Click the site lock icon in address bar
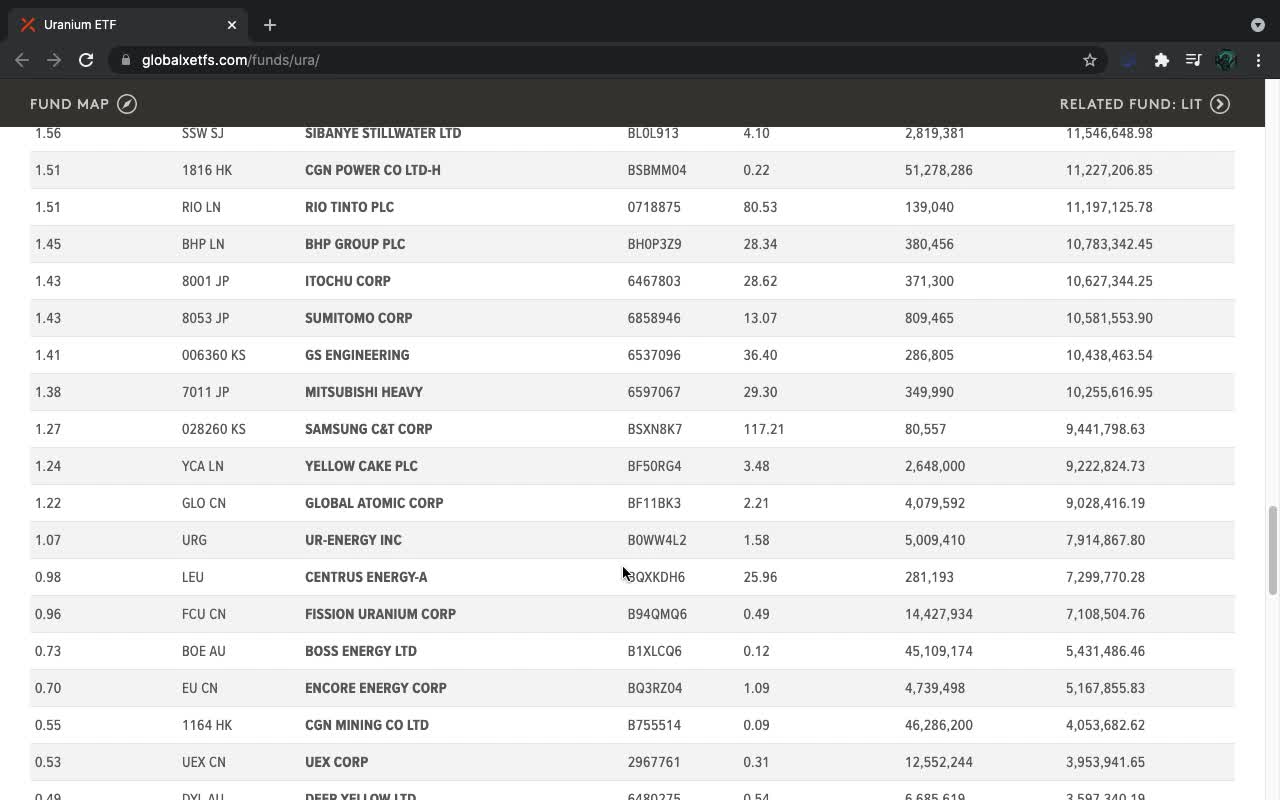1280x800 pixels. click(x=126, y=60)
